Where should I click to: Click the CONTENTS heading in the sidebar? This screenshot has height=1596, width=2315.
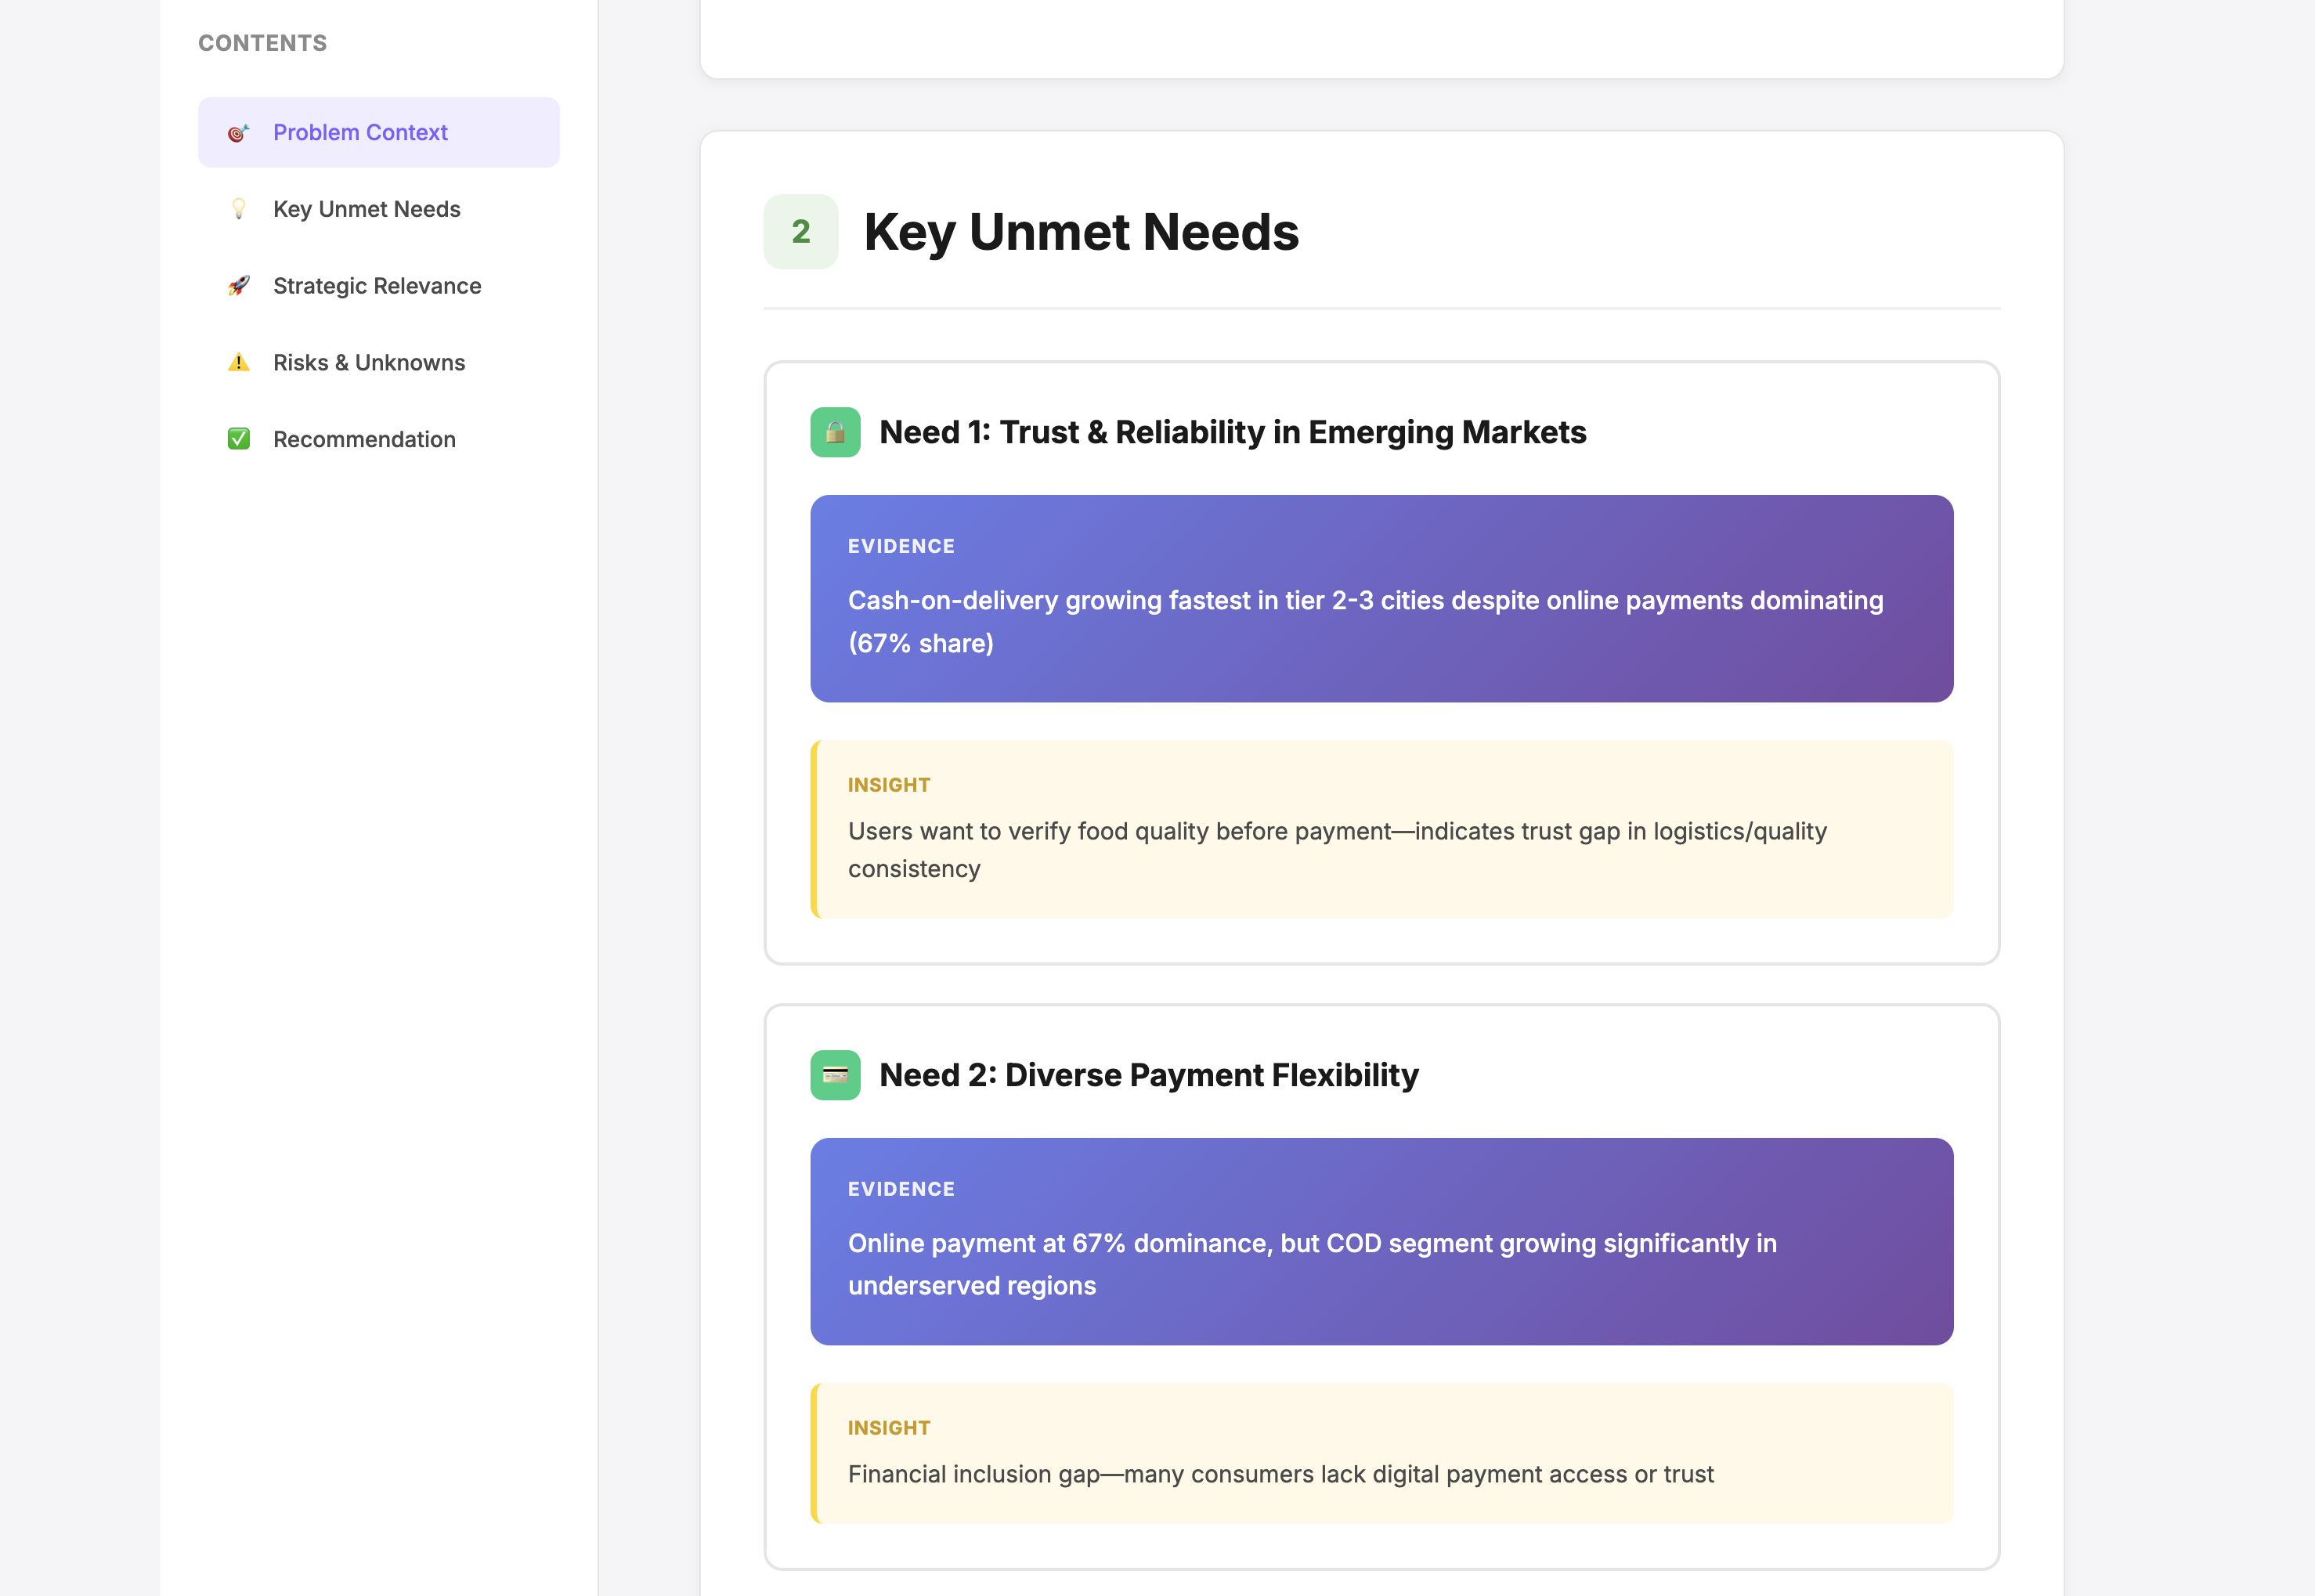pyautogui.click(x=262, y=43)
